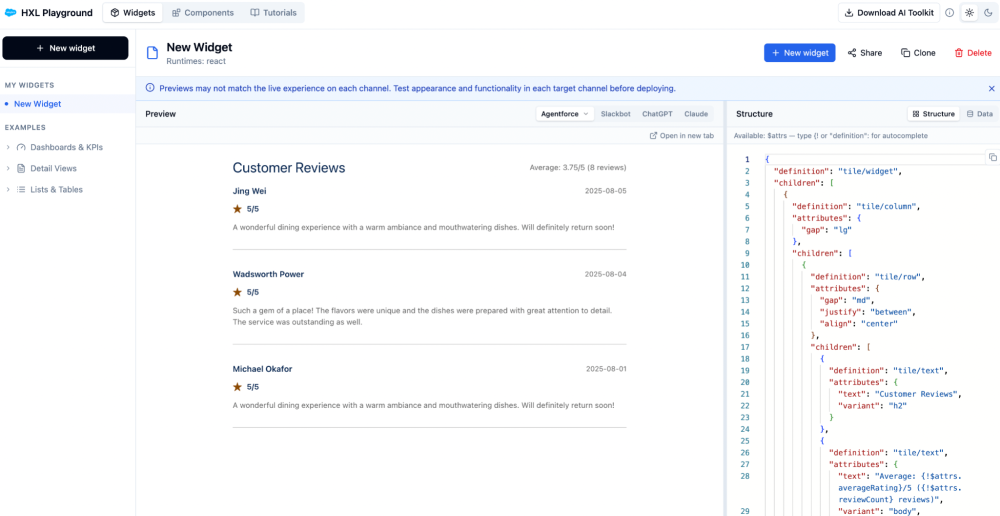Click the star icon in Wadsworth Power's review
Screen dimensions: 1000x516
point(237,292)
